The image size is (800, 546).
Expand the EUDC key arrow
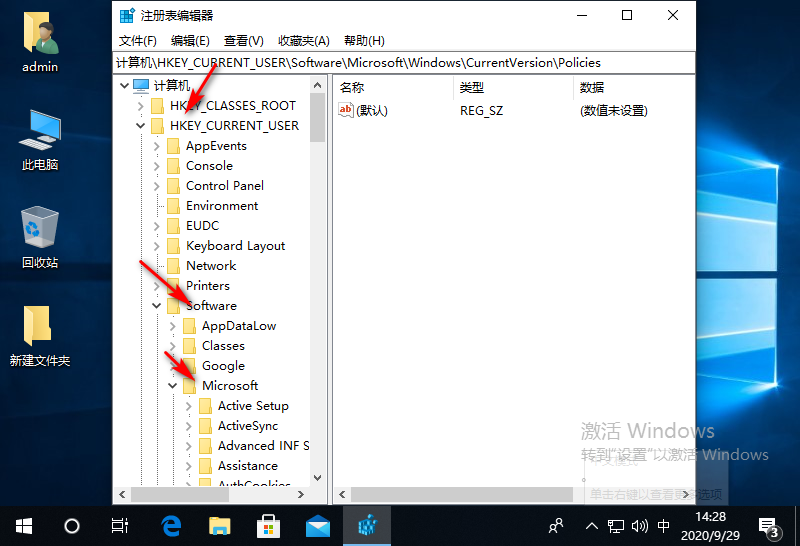(156, 226)
